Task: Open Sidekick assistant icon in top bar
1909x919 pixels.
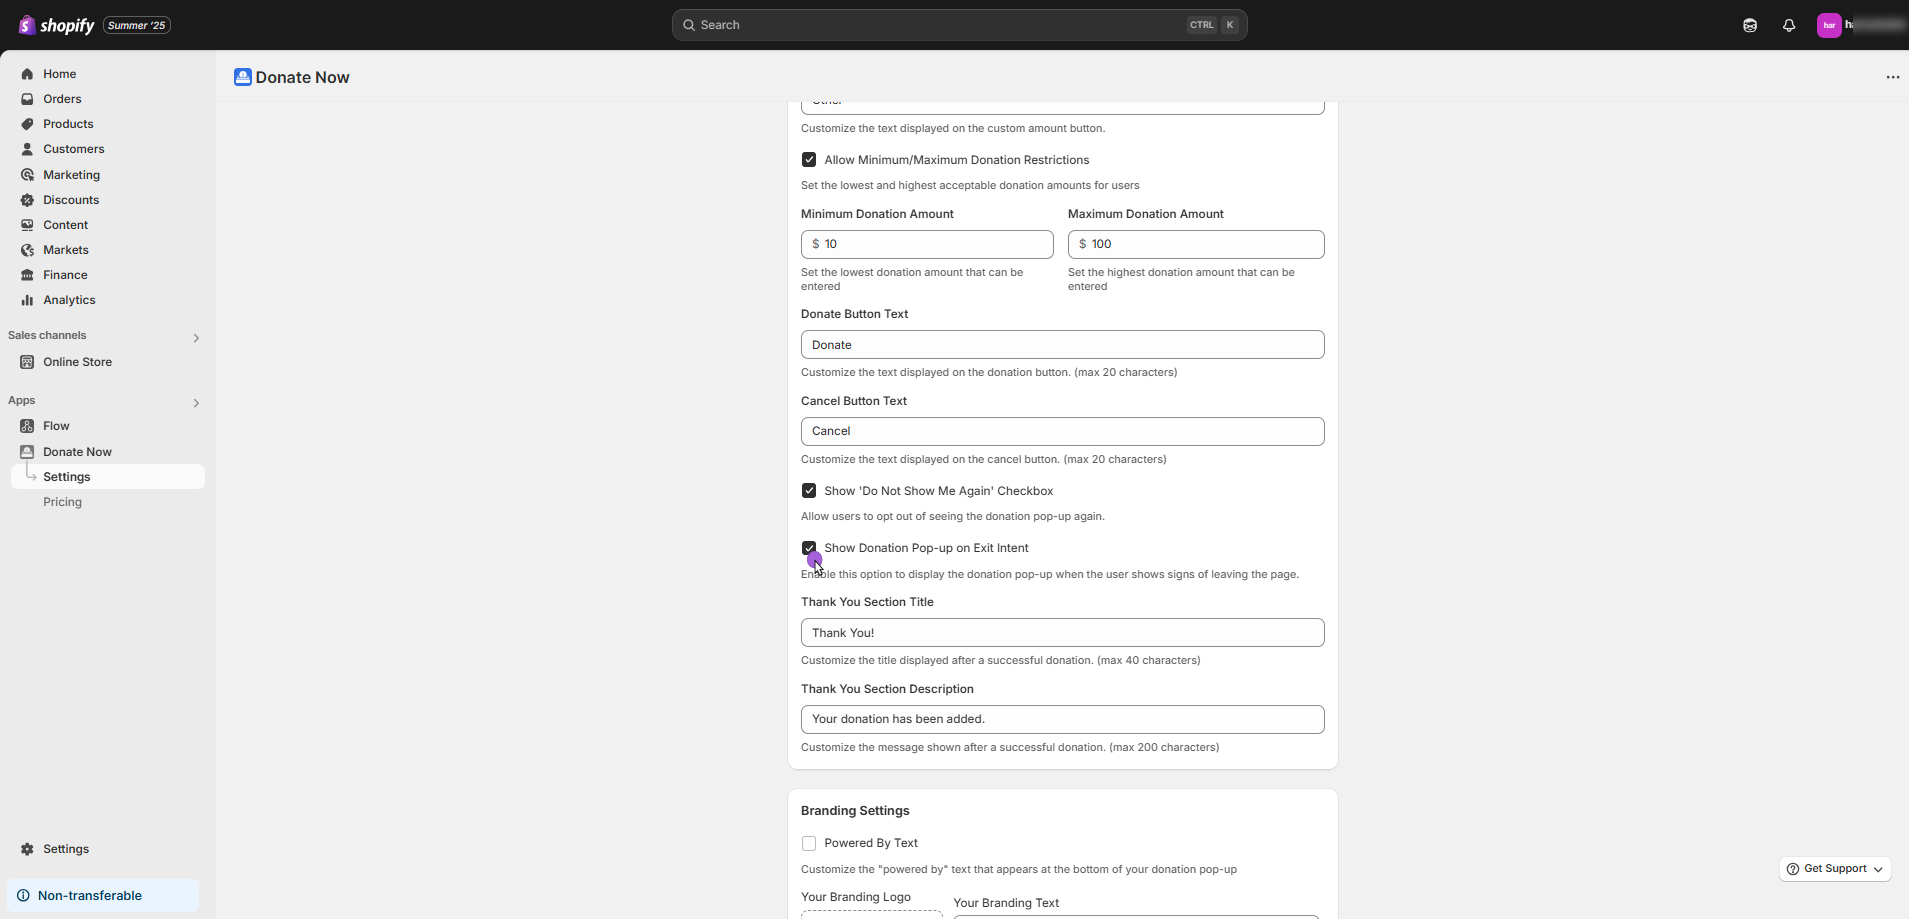Action: [1750, 25]
